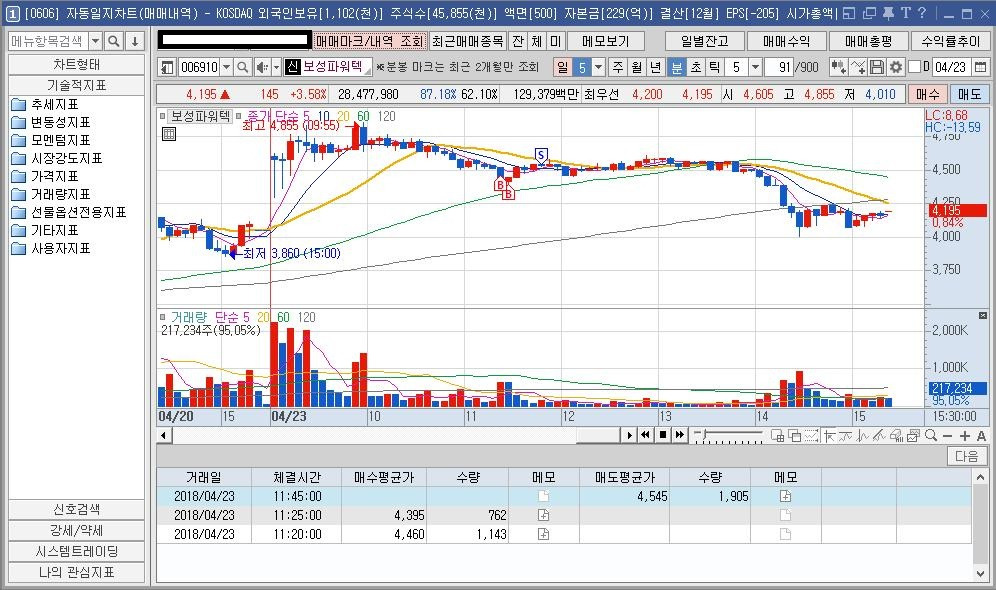Open the 차트형태 panel tab
This screenshot has width=996, height=590.
[76, 65]
